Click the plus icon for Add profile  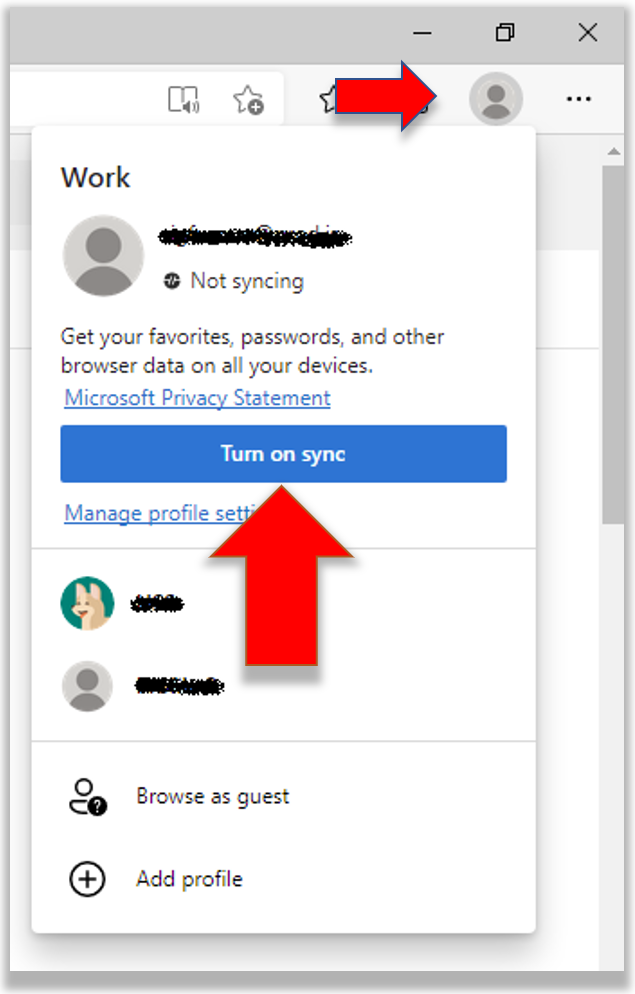click(86, 879)
